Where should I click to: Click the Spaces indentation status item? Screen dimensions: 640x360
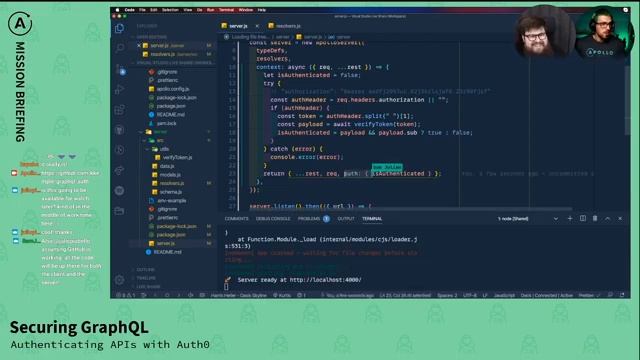tap(447, 295)
